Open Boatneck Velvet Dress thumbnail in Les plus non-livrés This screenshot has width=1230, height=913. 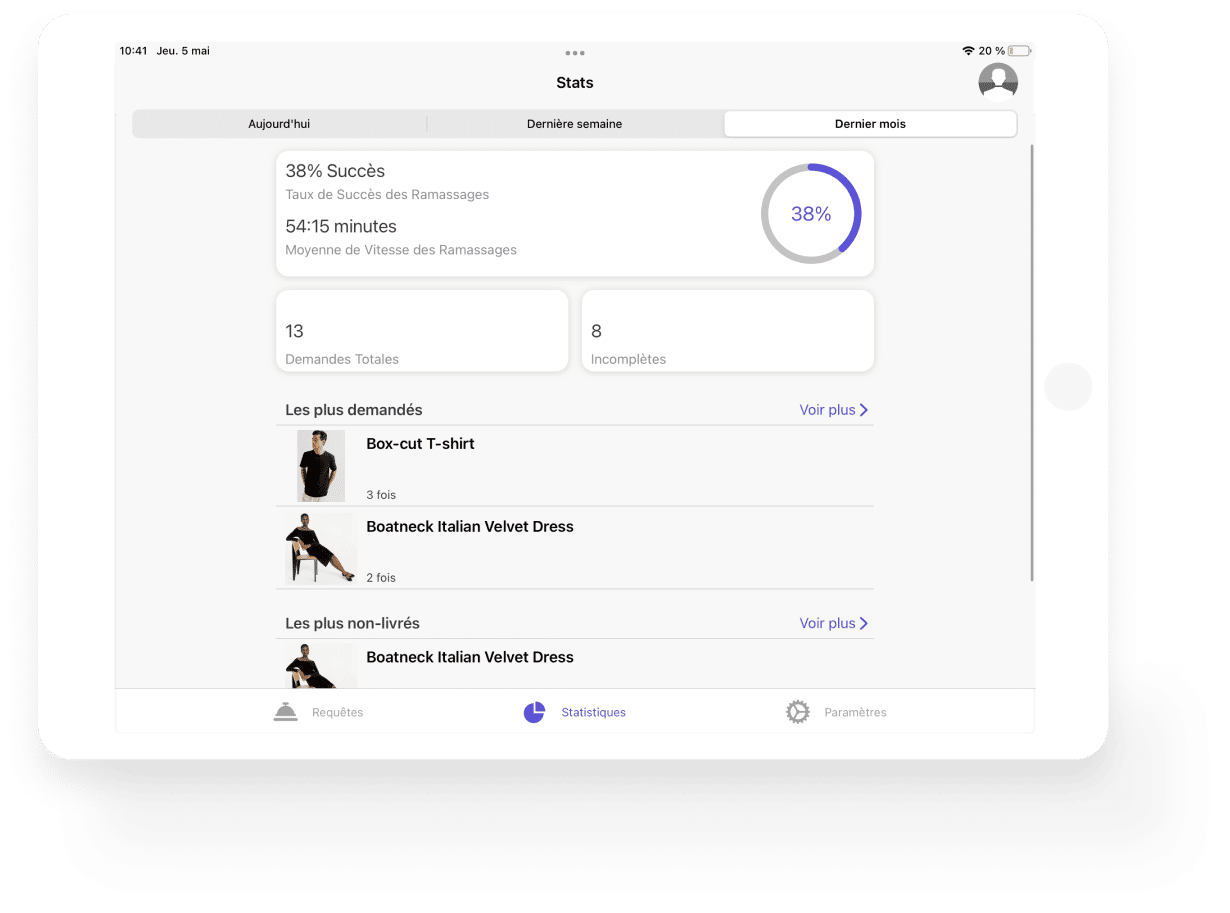click(x=321, y=666)
